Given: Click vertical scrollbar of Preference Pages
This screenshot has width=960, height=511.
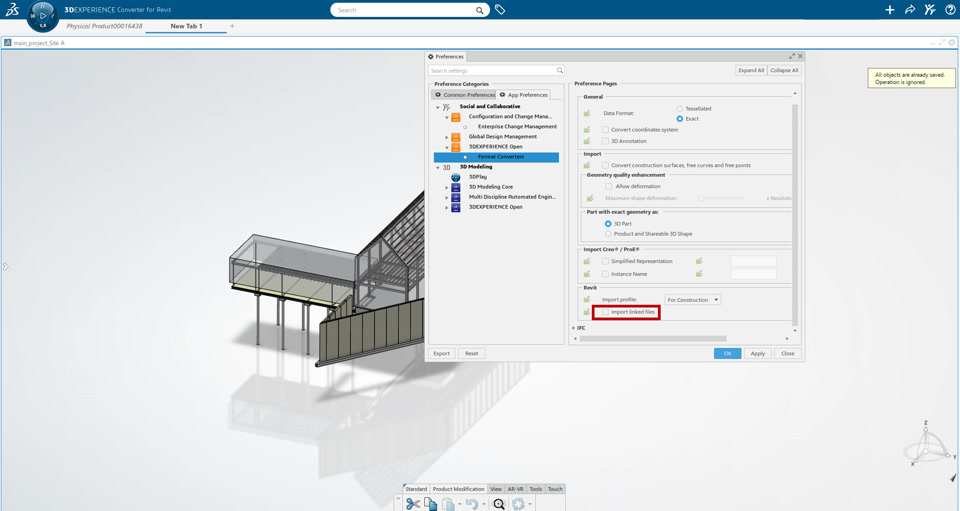Looking at the screenshot, I should (795, 214).
